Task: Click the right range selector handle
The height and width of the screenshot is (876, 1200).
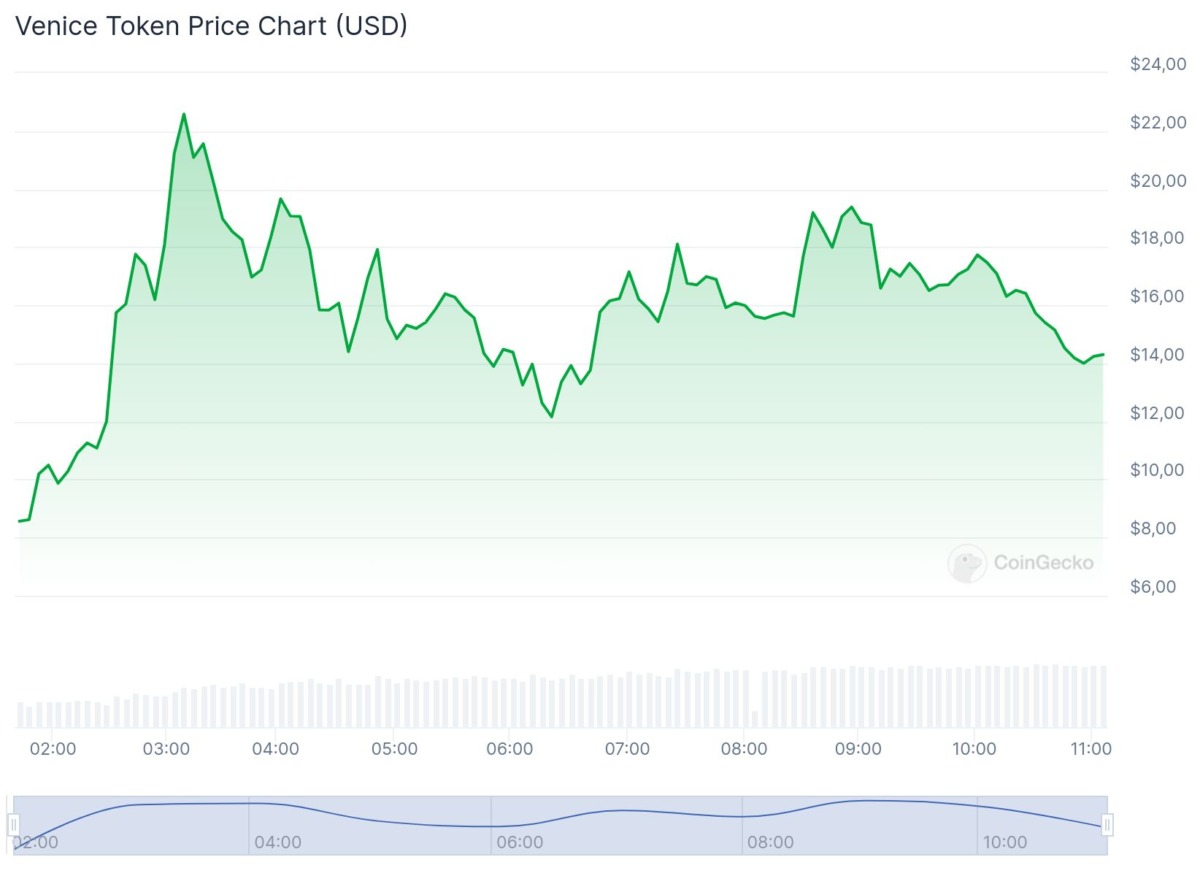Action: pyautogui.click(x=1107, y=825)
